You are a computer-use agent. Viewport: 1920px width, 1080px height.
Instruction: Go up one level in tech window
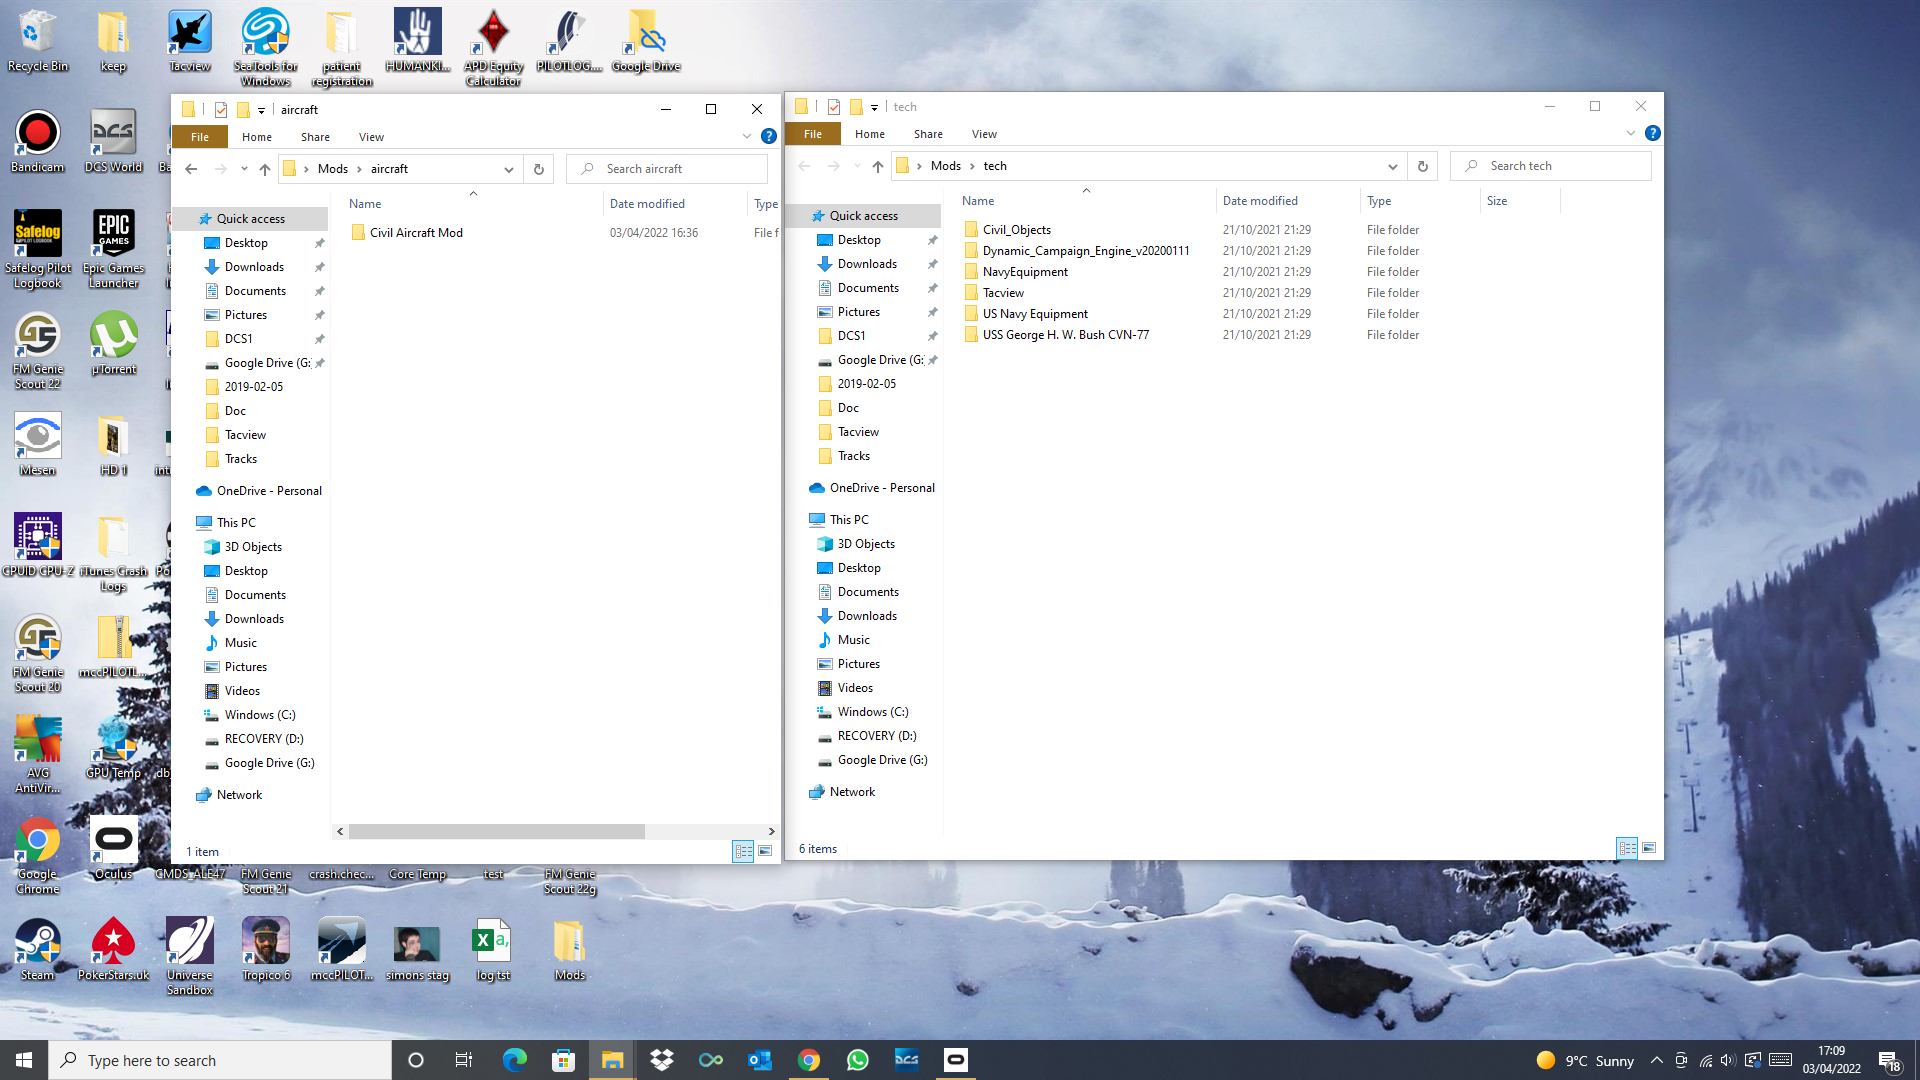pos(877,166)
